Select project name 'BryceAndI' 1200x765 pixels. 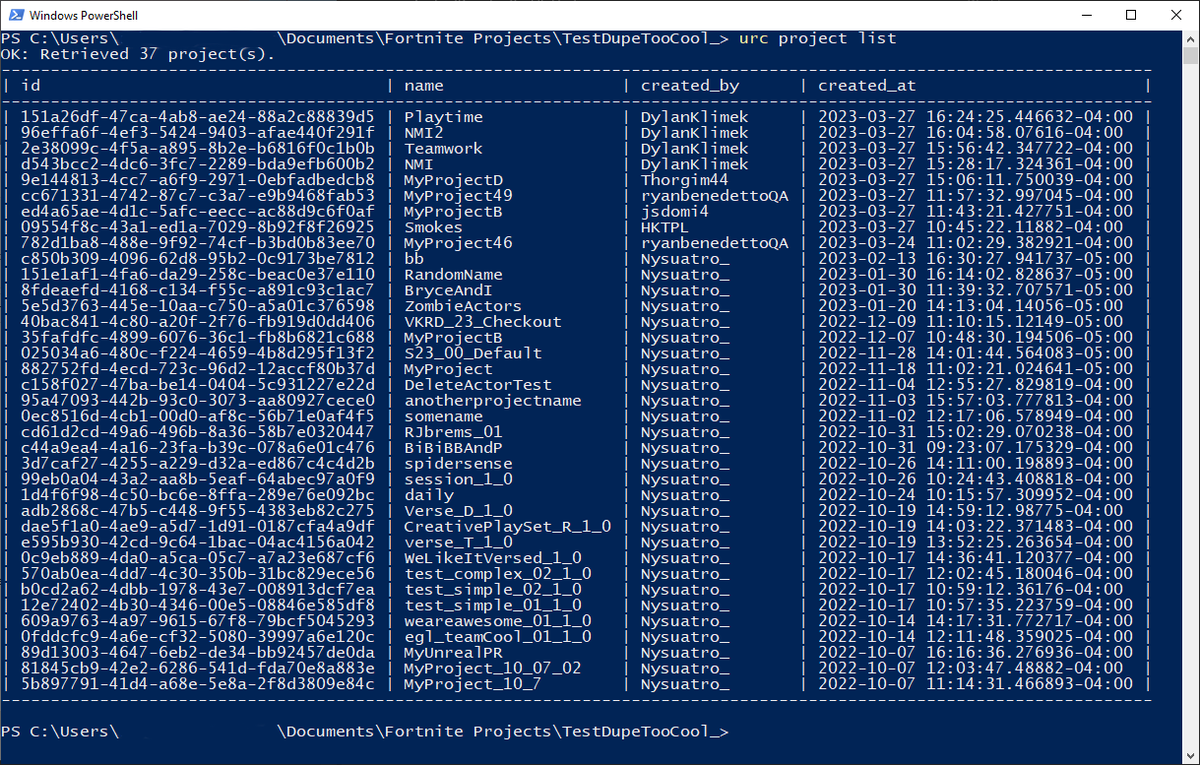point(448,290)
